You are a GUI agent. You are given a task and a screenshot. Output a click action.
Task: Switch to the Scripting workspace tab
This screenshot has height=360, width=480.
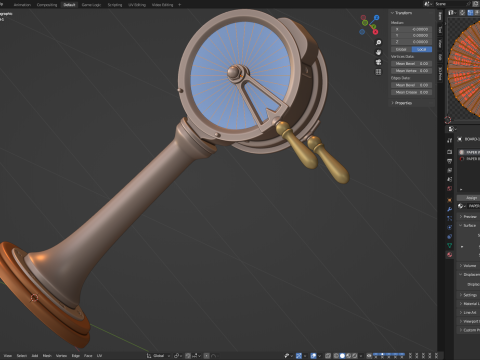coord(115,5)
